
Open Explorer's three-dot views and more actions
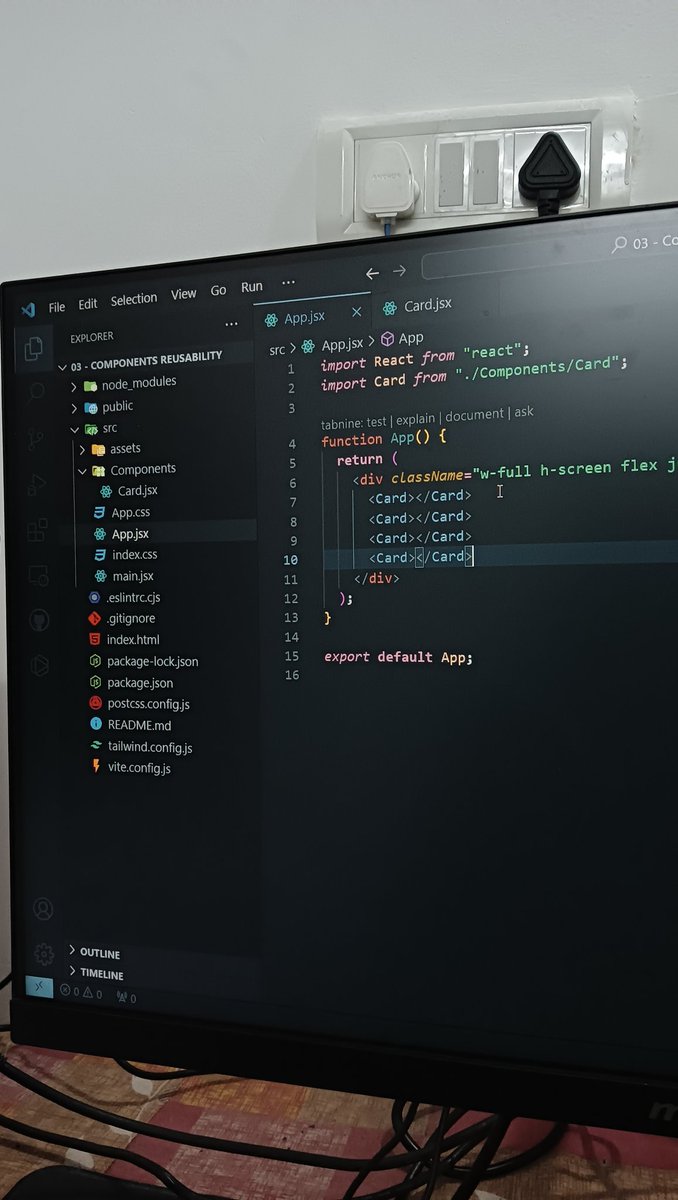pyautogui.click(x=232, y=324)
